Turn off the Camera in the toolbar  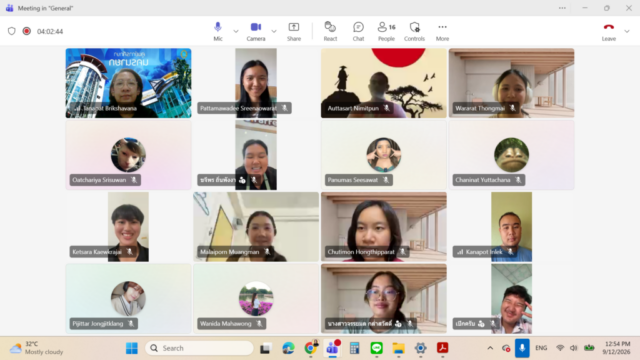(256, 31)
